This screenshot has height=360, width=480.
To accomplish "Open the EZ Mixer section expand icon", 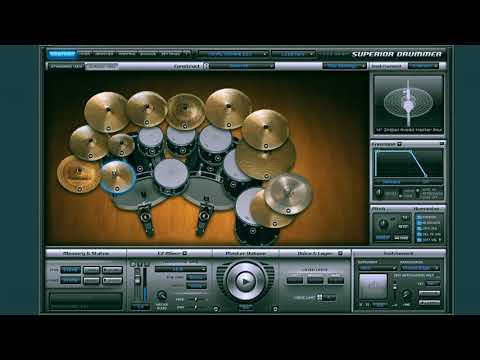I will pyautogui.click(x=185, y=253).
